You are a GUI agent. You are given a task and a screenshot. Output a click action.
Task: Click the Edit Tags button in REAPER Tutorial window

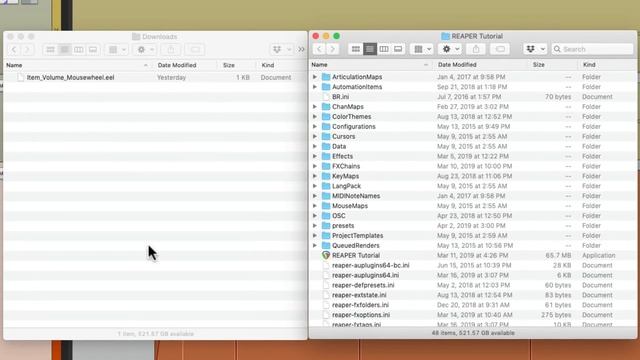pos(500,49)
